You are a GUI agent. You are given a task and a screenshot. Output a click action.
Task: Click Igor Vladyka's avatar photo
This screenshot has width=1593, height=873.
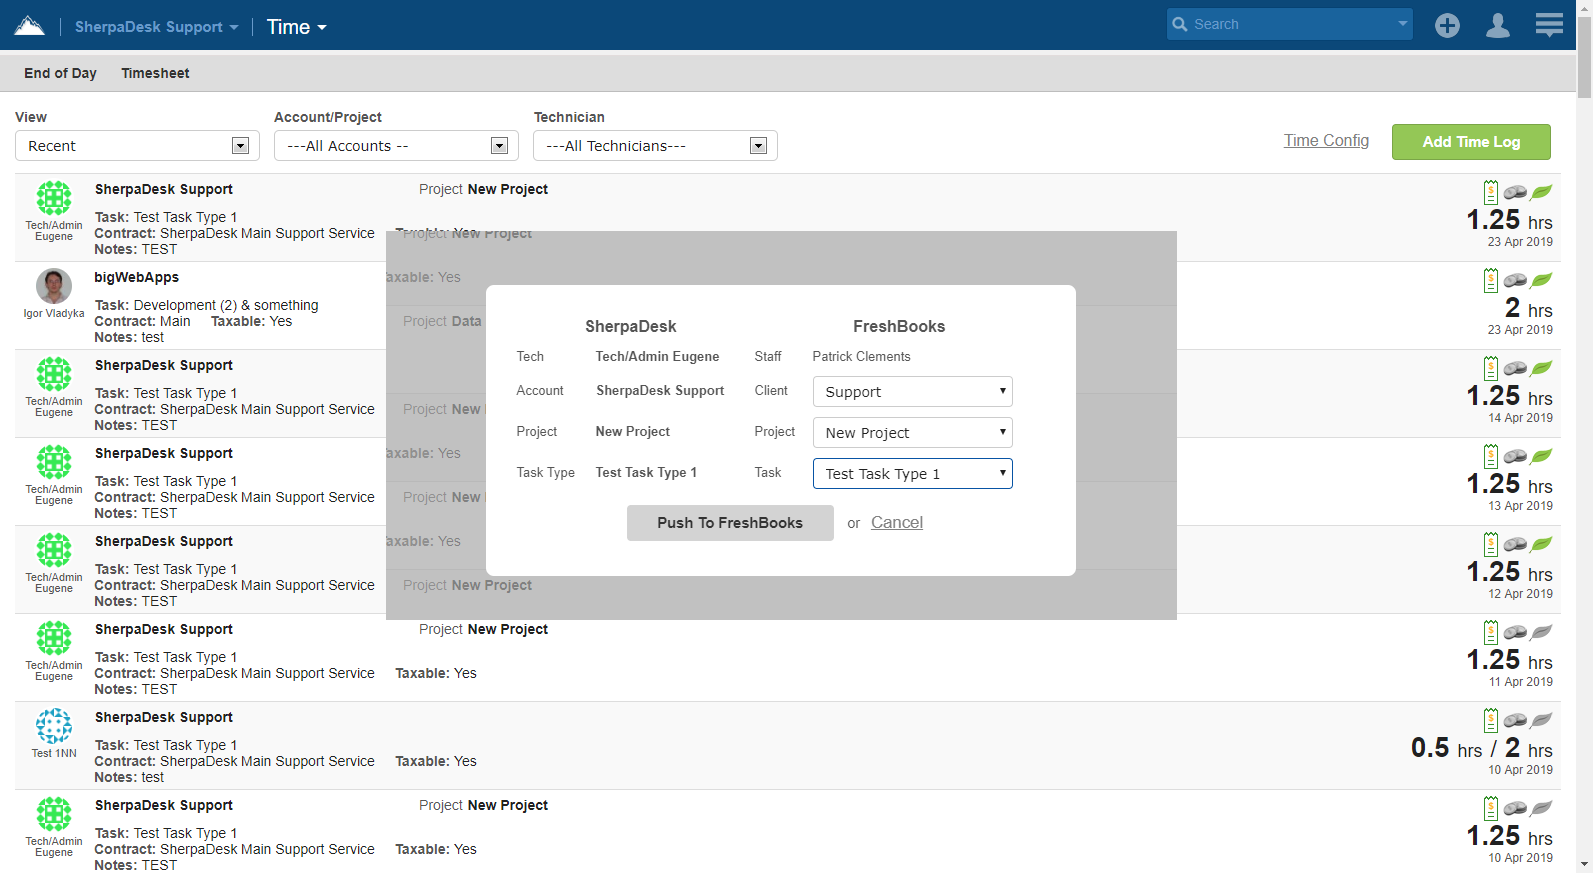(54, 286)
